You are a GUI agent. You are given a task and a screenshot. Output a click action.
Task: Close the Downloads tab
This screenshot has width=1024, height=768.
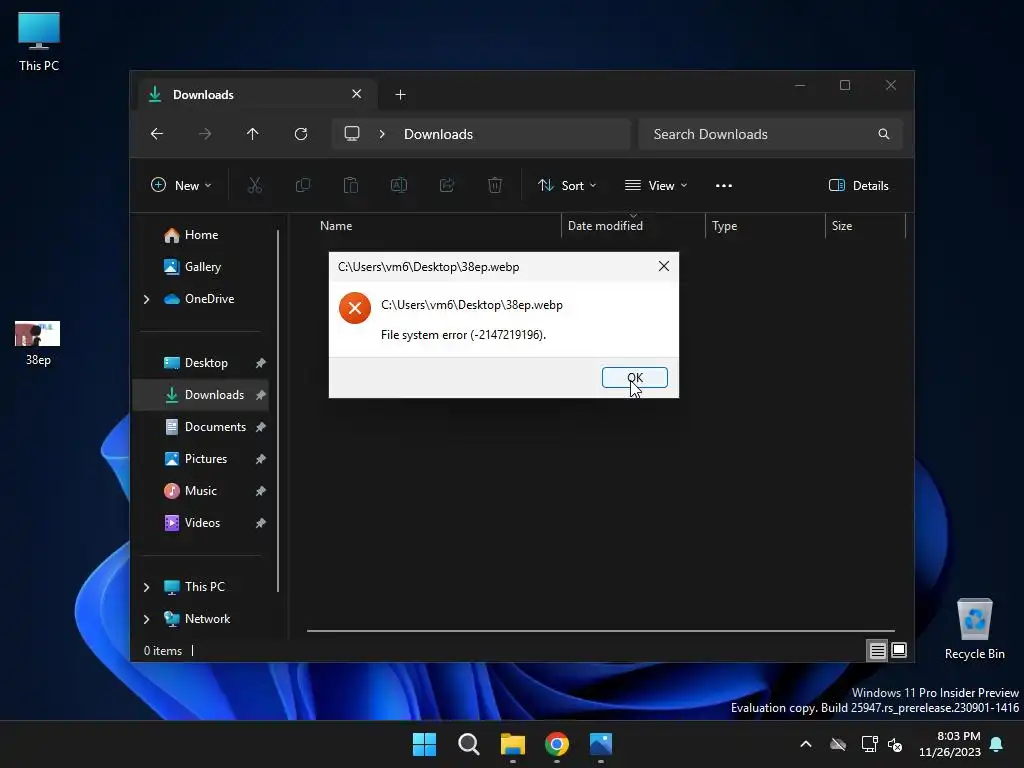tap(357, 94)
